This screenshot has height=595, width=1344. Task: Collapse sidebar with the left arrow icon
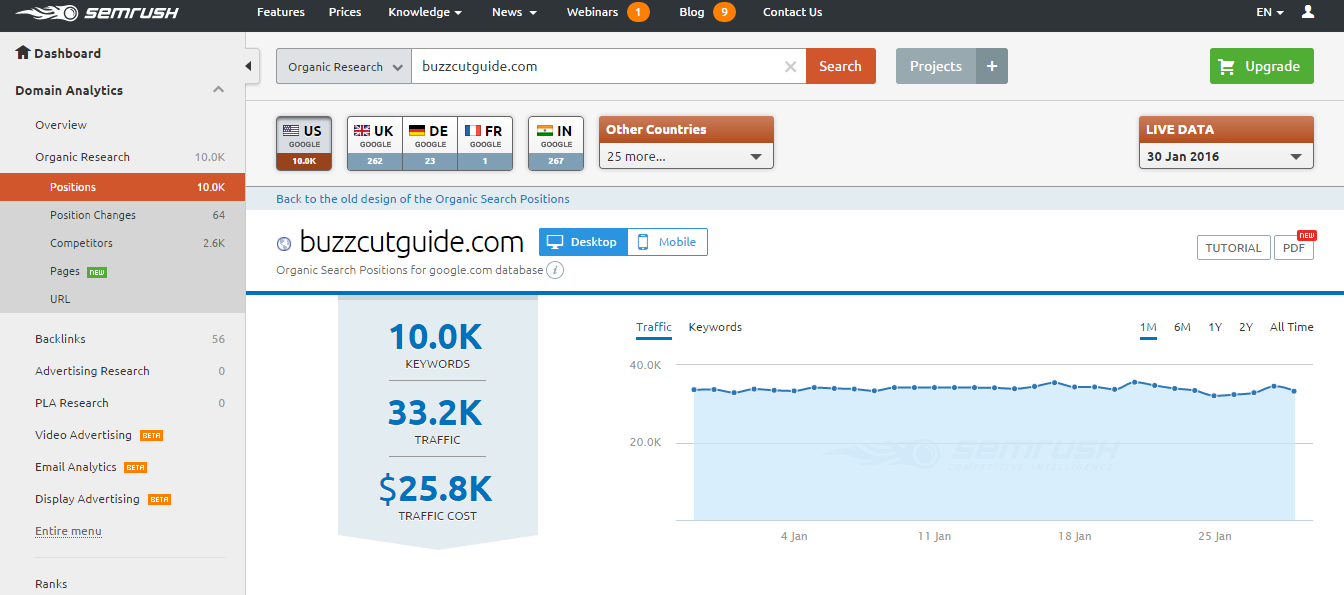coord(249,66)
